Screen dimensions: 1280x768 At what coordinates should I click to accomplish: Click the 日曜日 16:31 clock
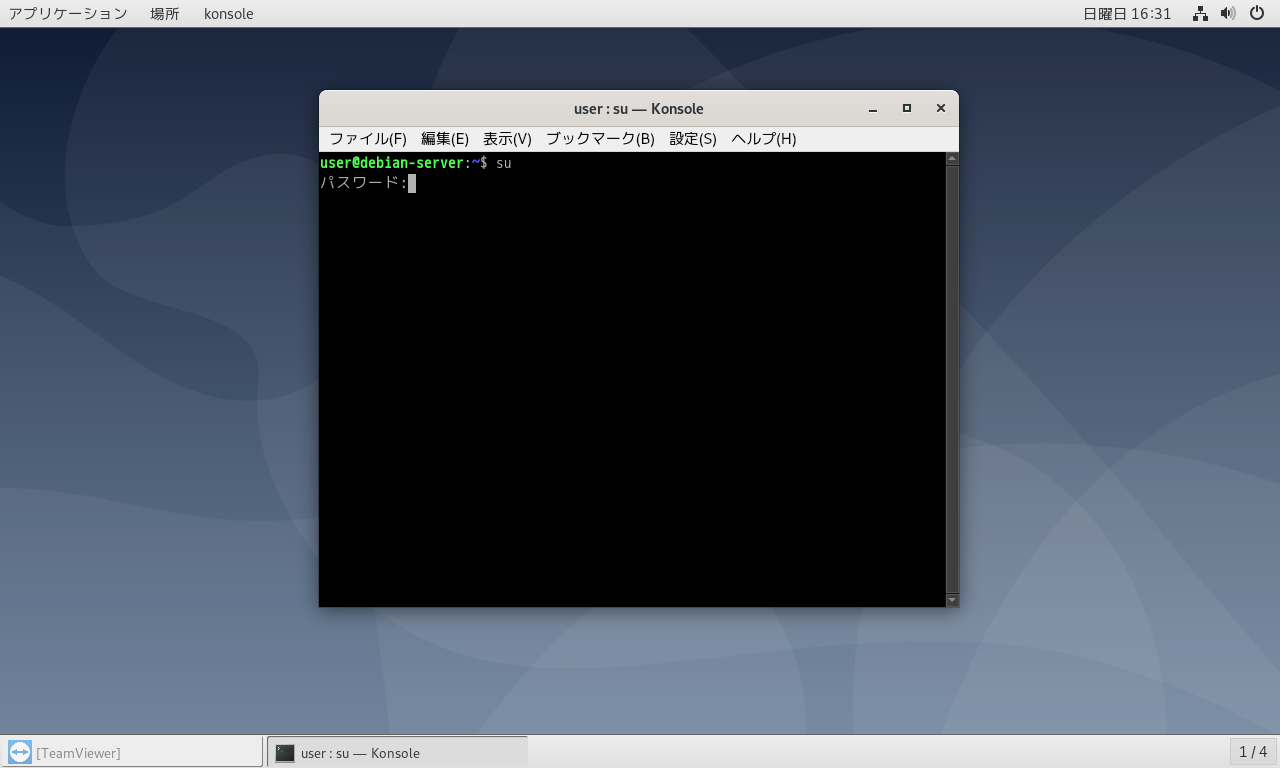1127,14
